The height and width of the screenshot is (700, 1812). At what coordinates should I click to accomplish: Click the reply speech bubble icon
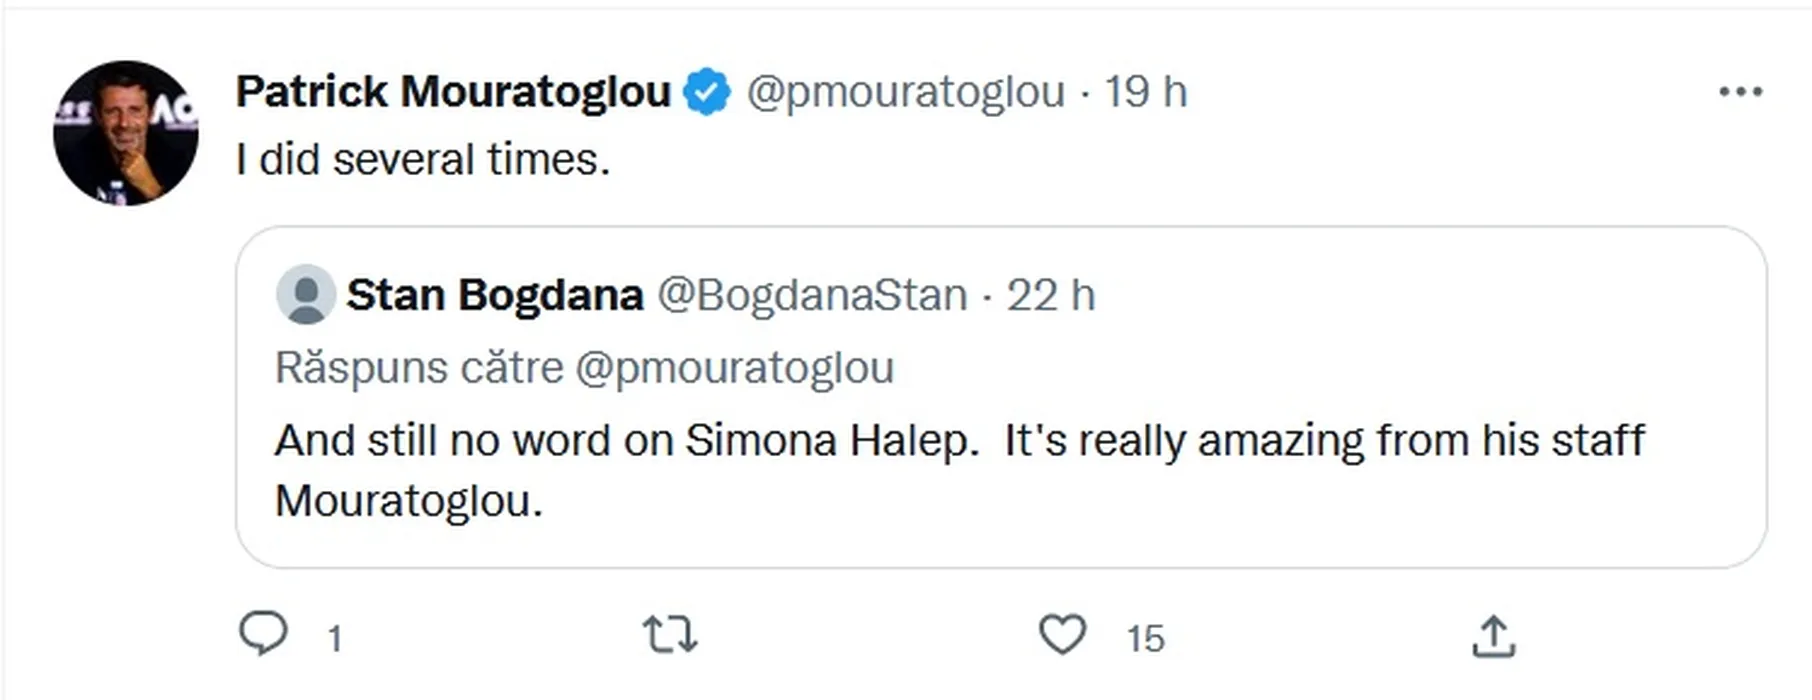tap(264, 634)
